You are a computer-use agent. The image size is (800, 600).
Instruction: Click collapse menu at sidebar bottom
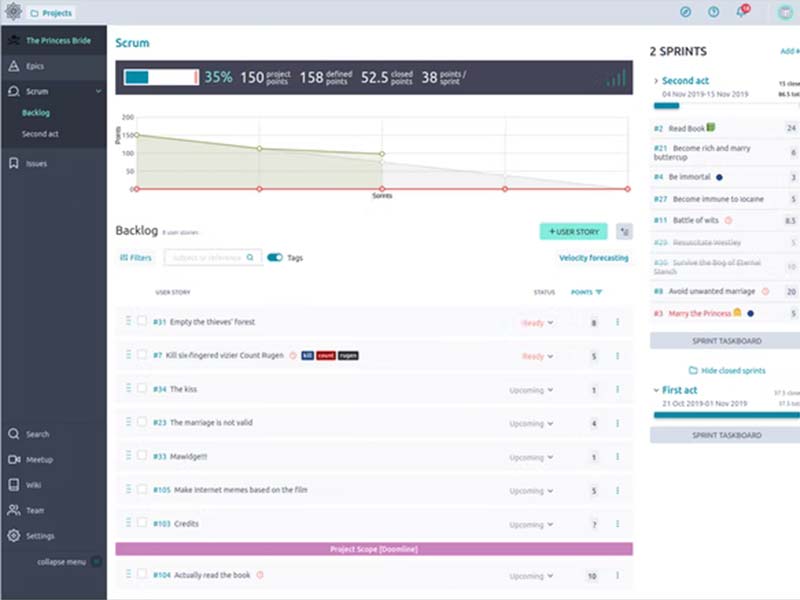click(x=68, y=562)
